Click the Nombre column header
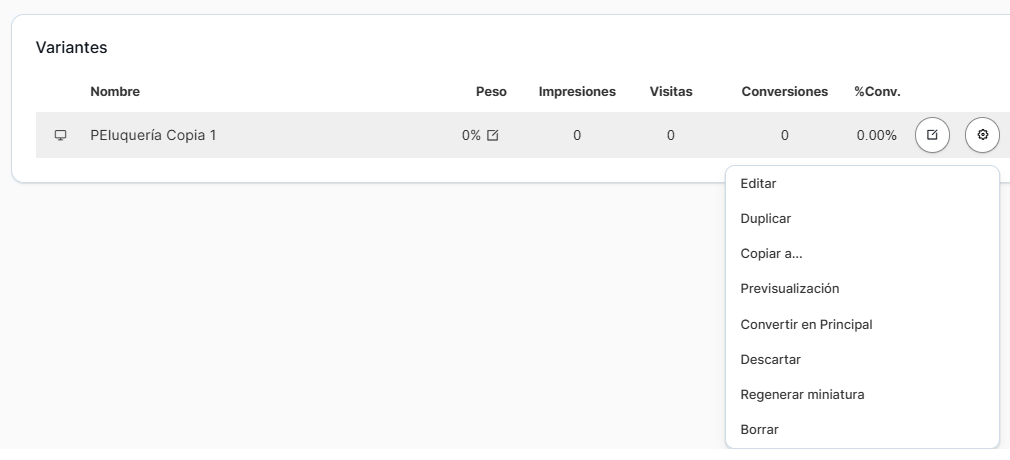1010x460 pixels. tap(115, 92)
